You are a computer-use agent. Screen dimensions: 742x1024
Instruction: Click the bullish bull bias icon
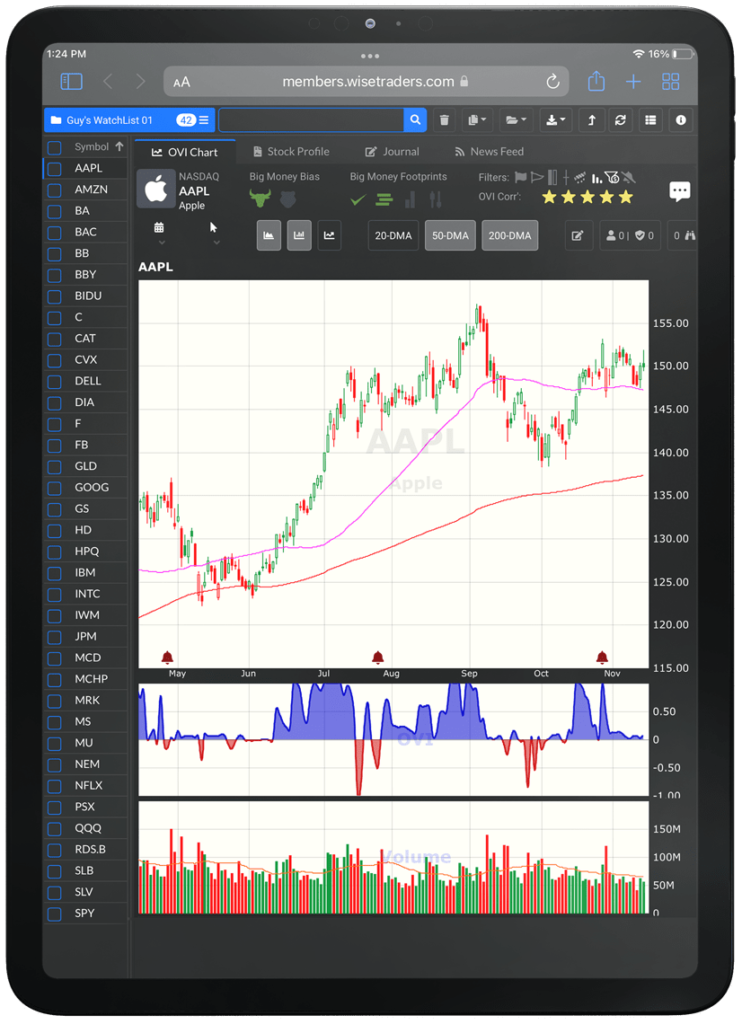tap(260, 198)
